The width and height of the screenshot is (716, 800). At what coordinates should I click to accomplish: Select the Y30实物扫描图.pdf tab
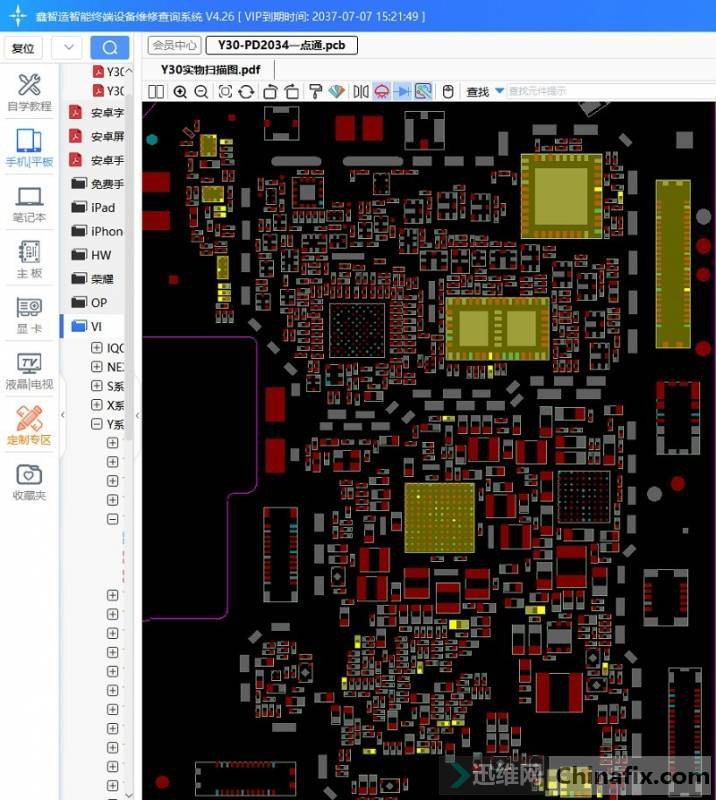point(210,69)
